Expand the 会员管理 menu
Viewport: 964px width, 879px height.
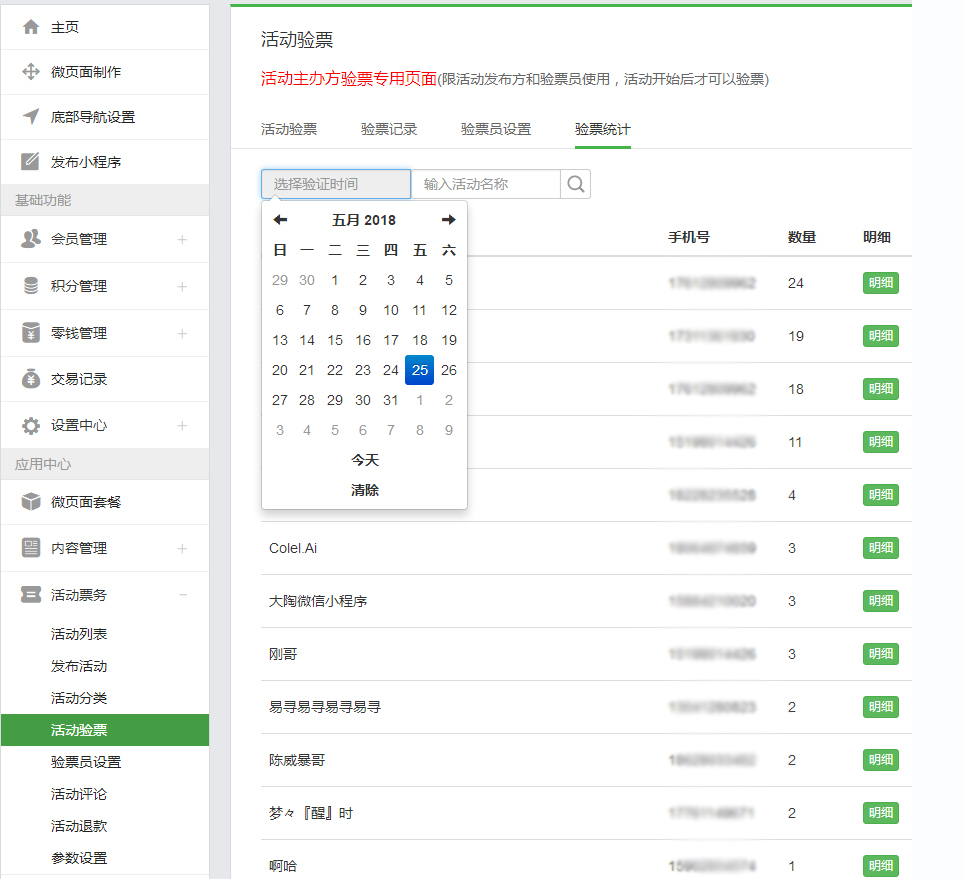(x=182, y=239)
